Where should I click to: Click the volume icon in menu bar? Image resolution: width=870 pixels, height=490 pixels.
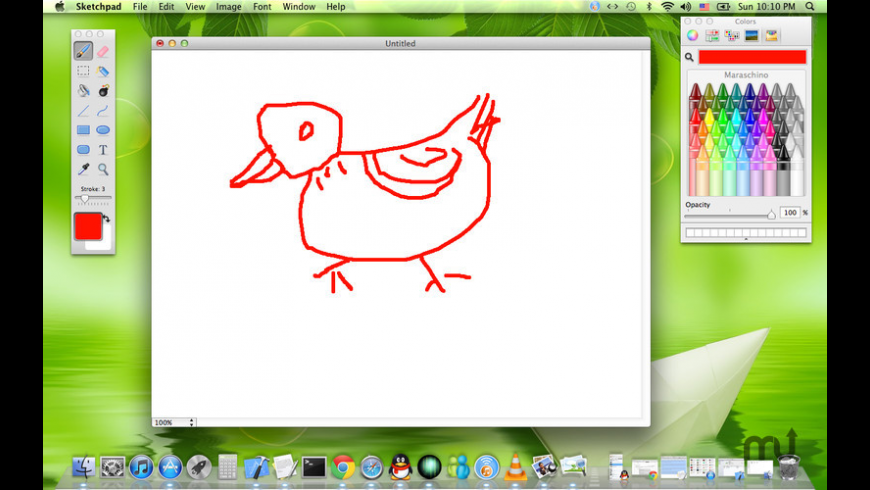pyautogui.click(x=686, y=7)
